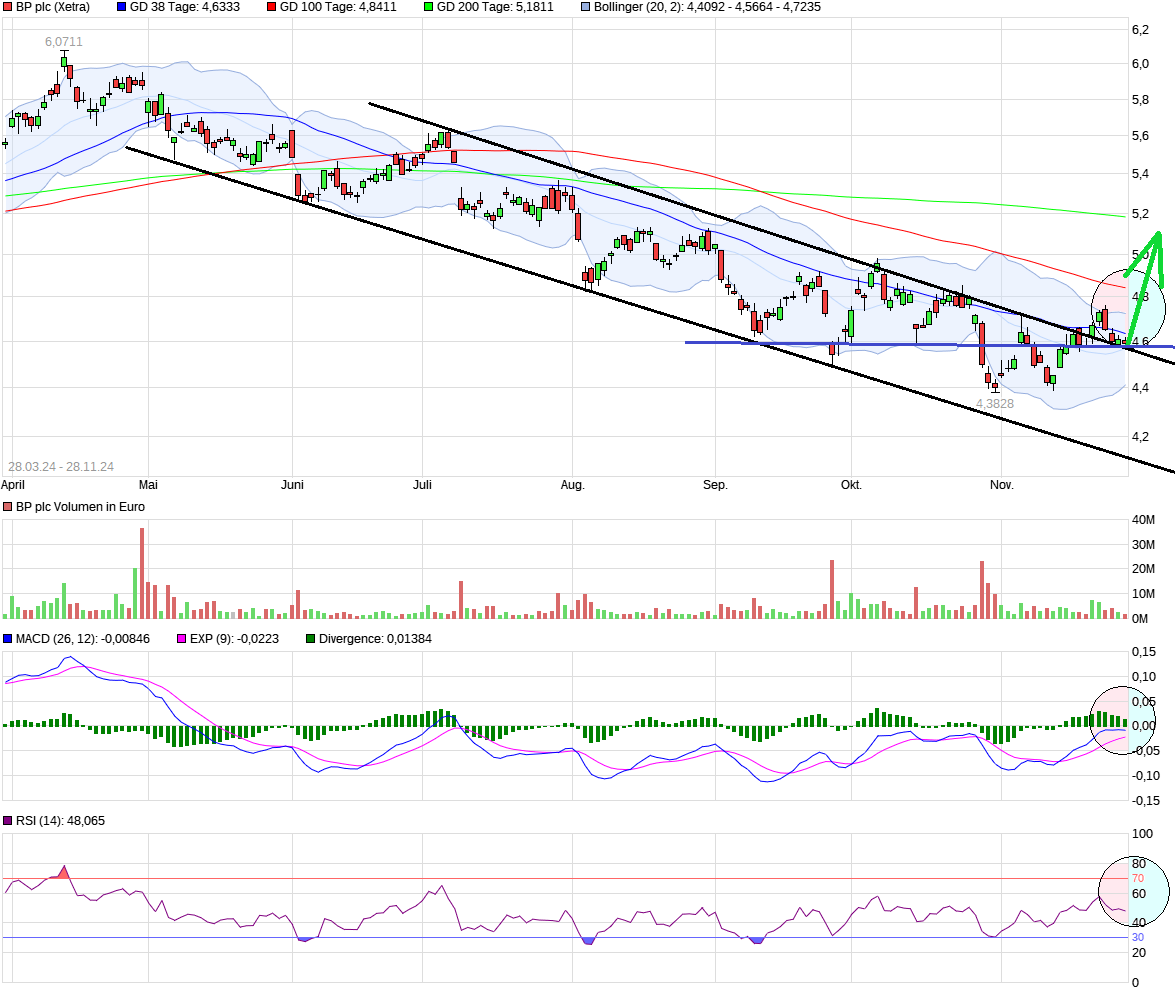Viewport: 1175px width, 994px height.
Task: Click the blue GD 38 Tage legend square
Action: coord(122,7)
